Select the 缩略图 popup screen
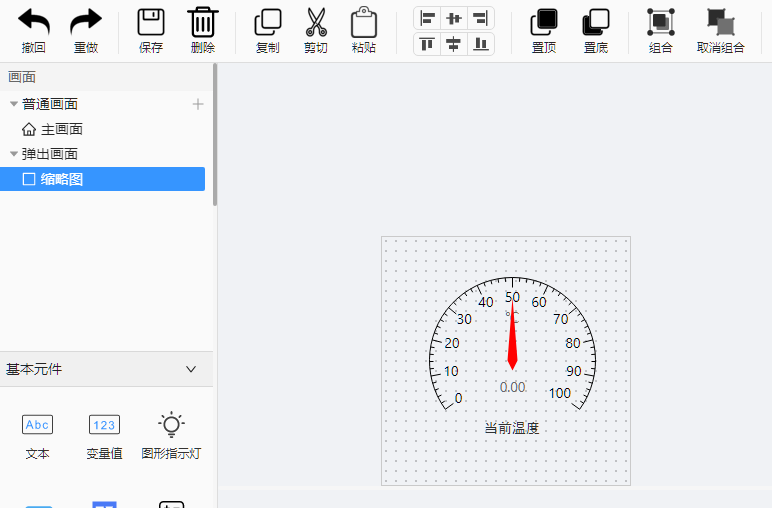 pos(102,179)
